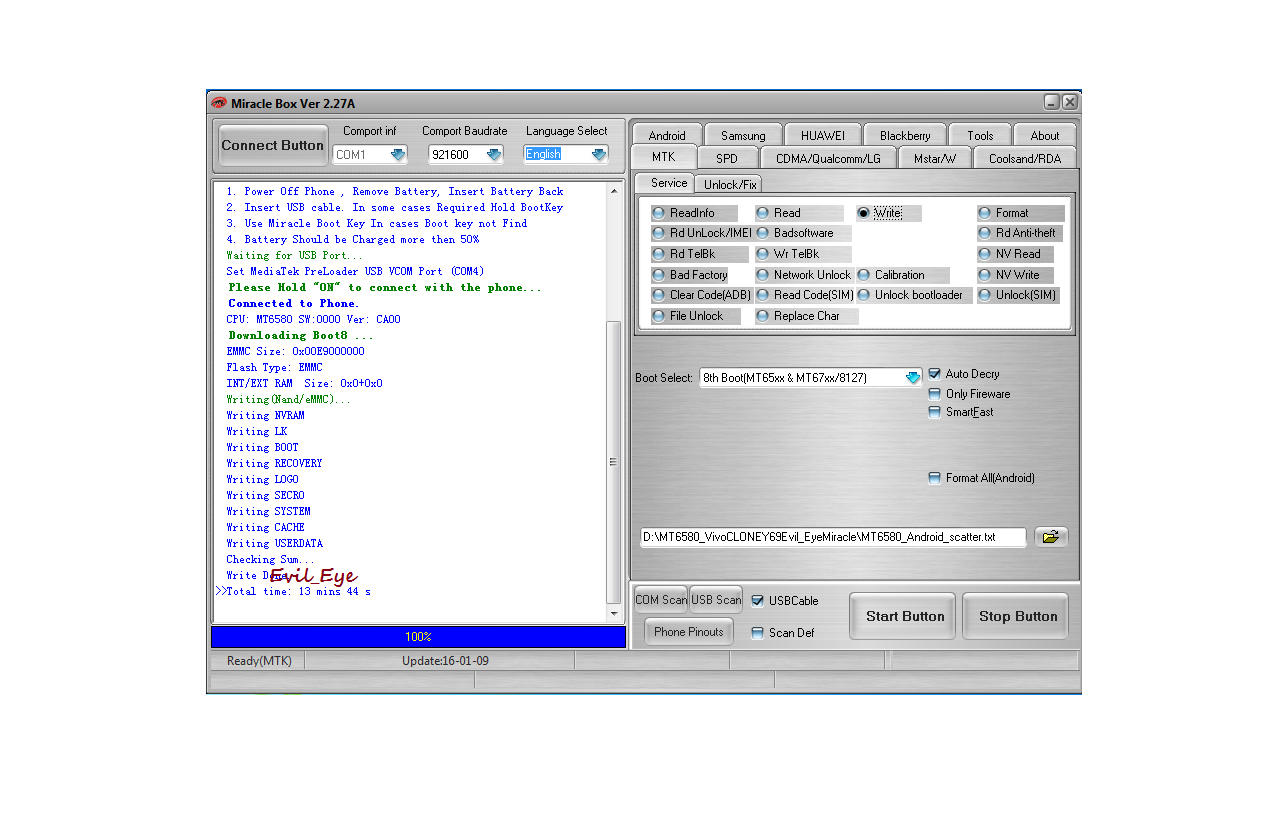1274x834 pixels.
Task: Click 'Writing USERDATA' log line
Action: 274,543
